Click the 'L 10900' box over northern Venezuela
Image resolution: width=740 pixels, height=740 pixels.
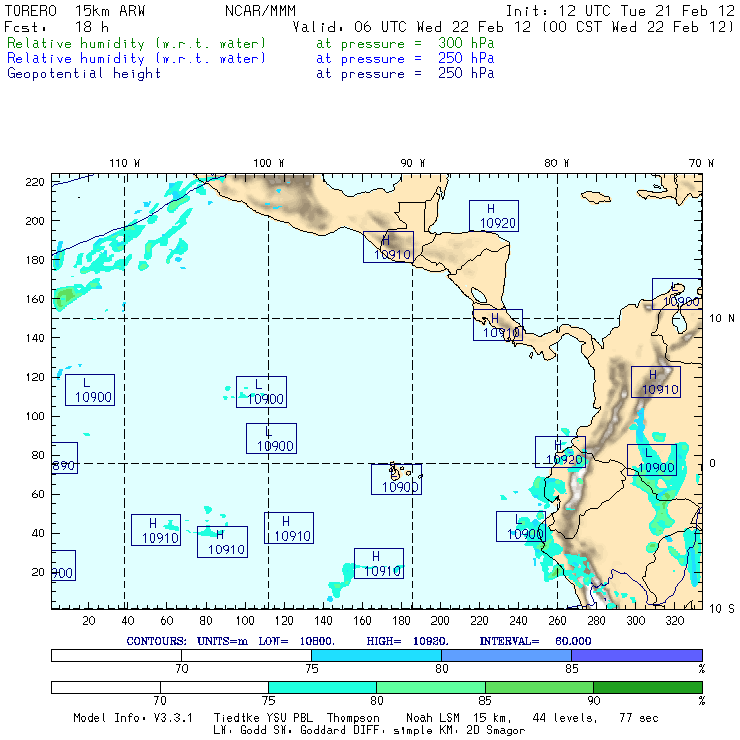[x=677, y=294]
